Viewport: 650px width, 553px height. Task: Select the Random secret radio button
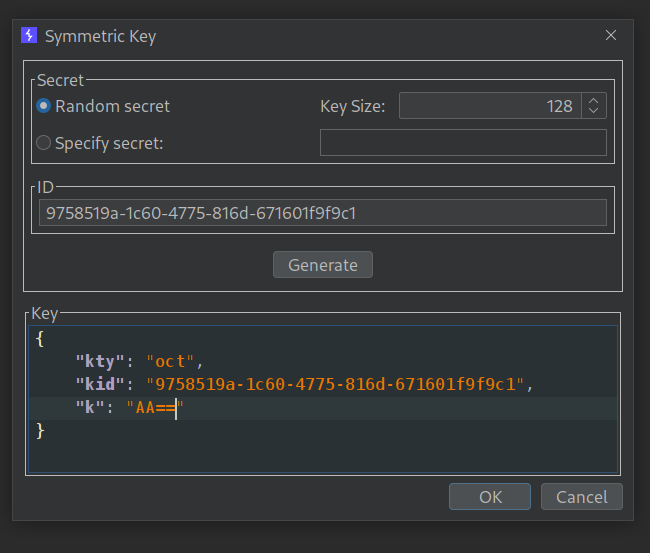[44, 106]
